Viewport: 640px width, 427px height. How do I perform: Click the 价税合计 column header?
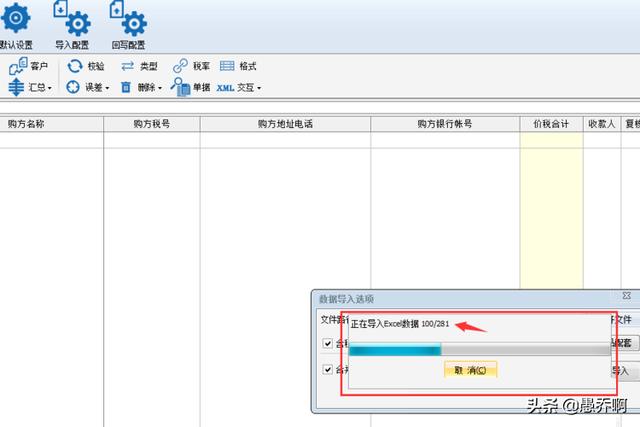[x=551, y=124]
